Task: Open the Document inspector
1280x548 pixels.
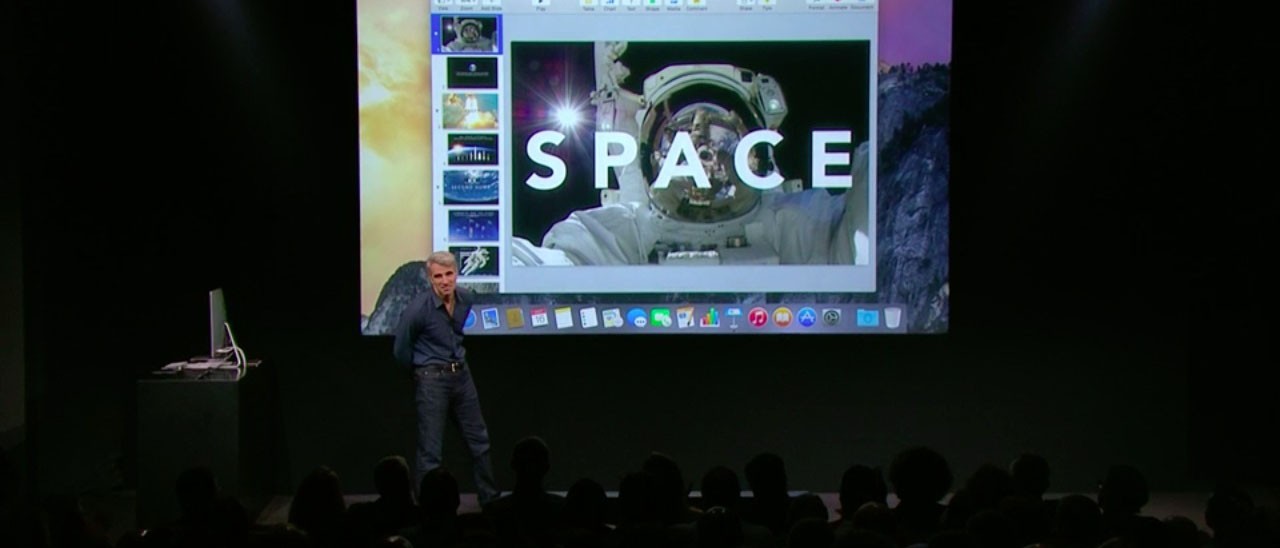Action: tap(862, 5)
